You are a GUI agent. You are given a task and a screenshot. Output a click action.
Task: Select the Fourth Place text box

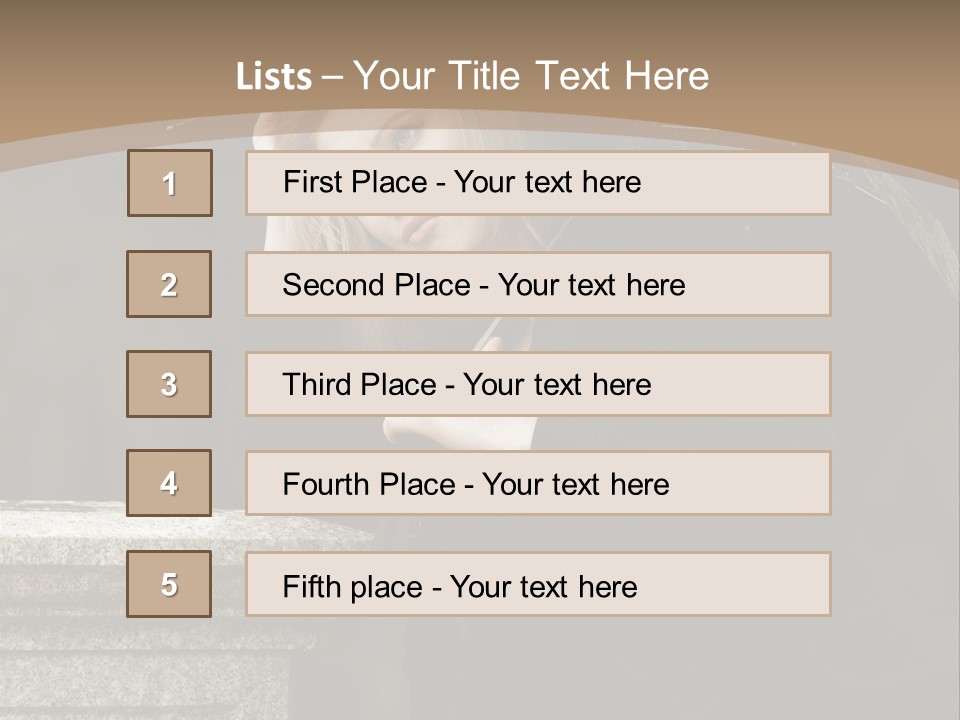(x=538, y=484)
